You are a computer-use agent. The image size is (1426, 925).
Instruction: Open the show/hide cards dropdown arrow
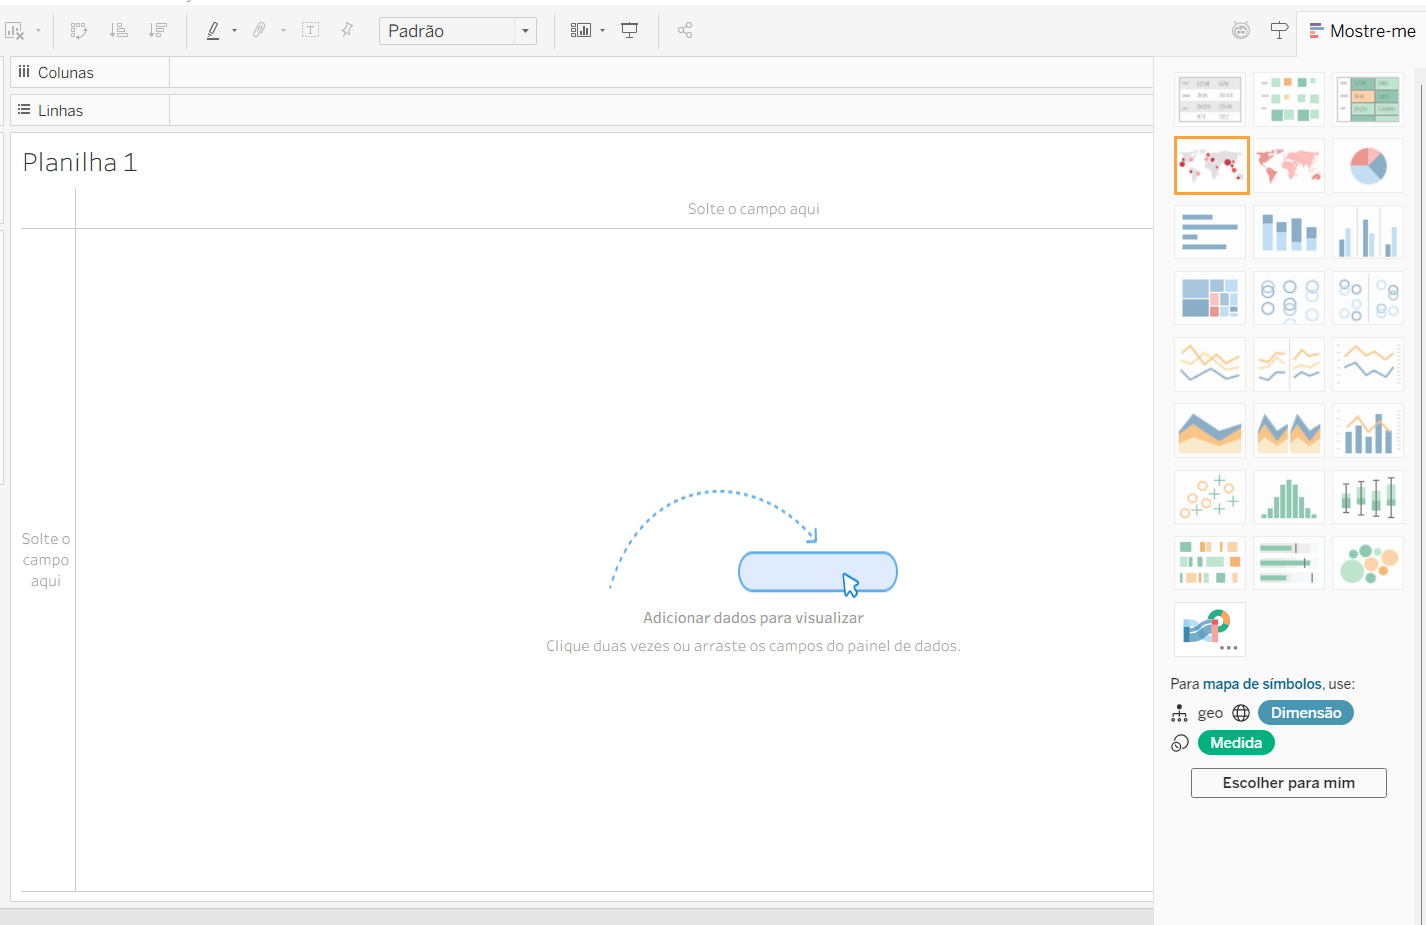click(602, 31)
